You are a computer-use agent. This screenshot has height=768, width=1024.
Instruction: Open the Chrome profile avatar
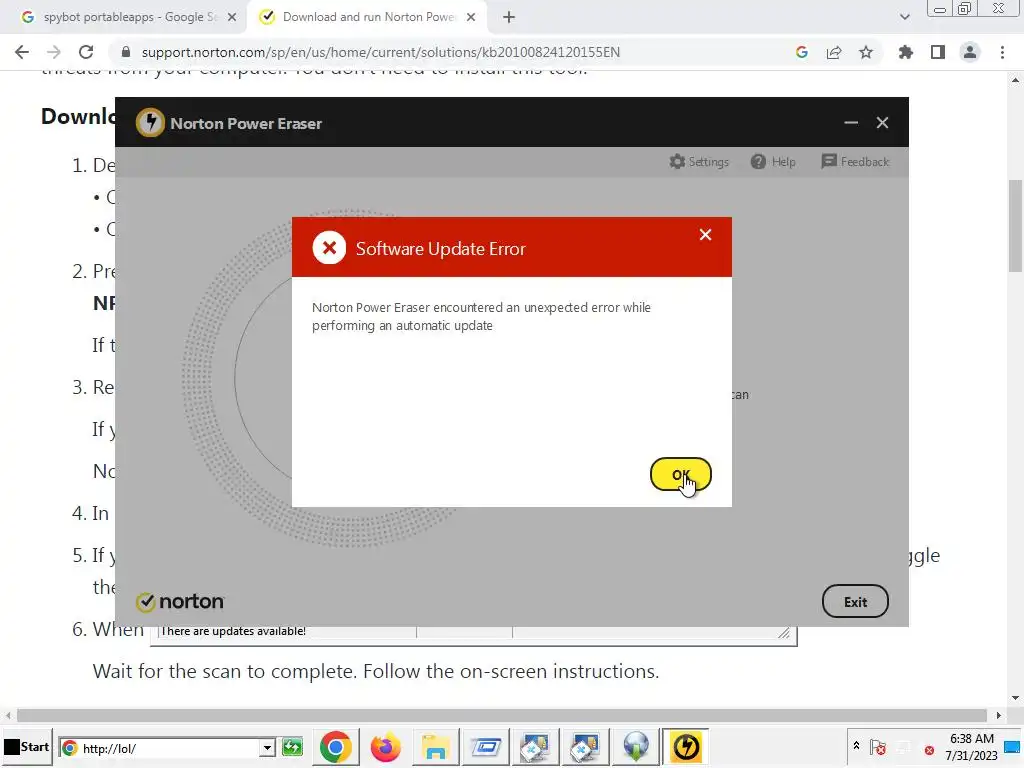970,52
